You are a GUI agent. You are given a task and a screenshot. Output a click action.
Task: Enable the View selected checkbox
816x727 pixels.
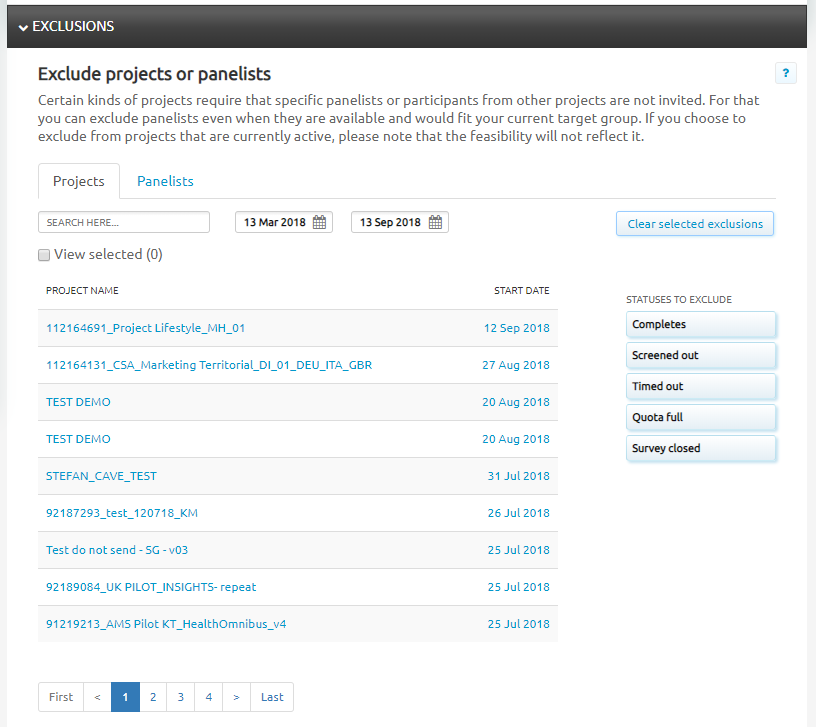click(x=44, y=255)
